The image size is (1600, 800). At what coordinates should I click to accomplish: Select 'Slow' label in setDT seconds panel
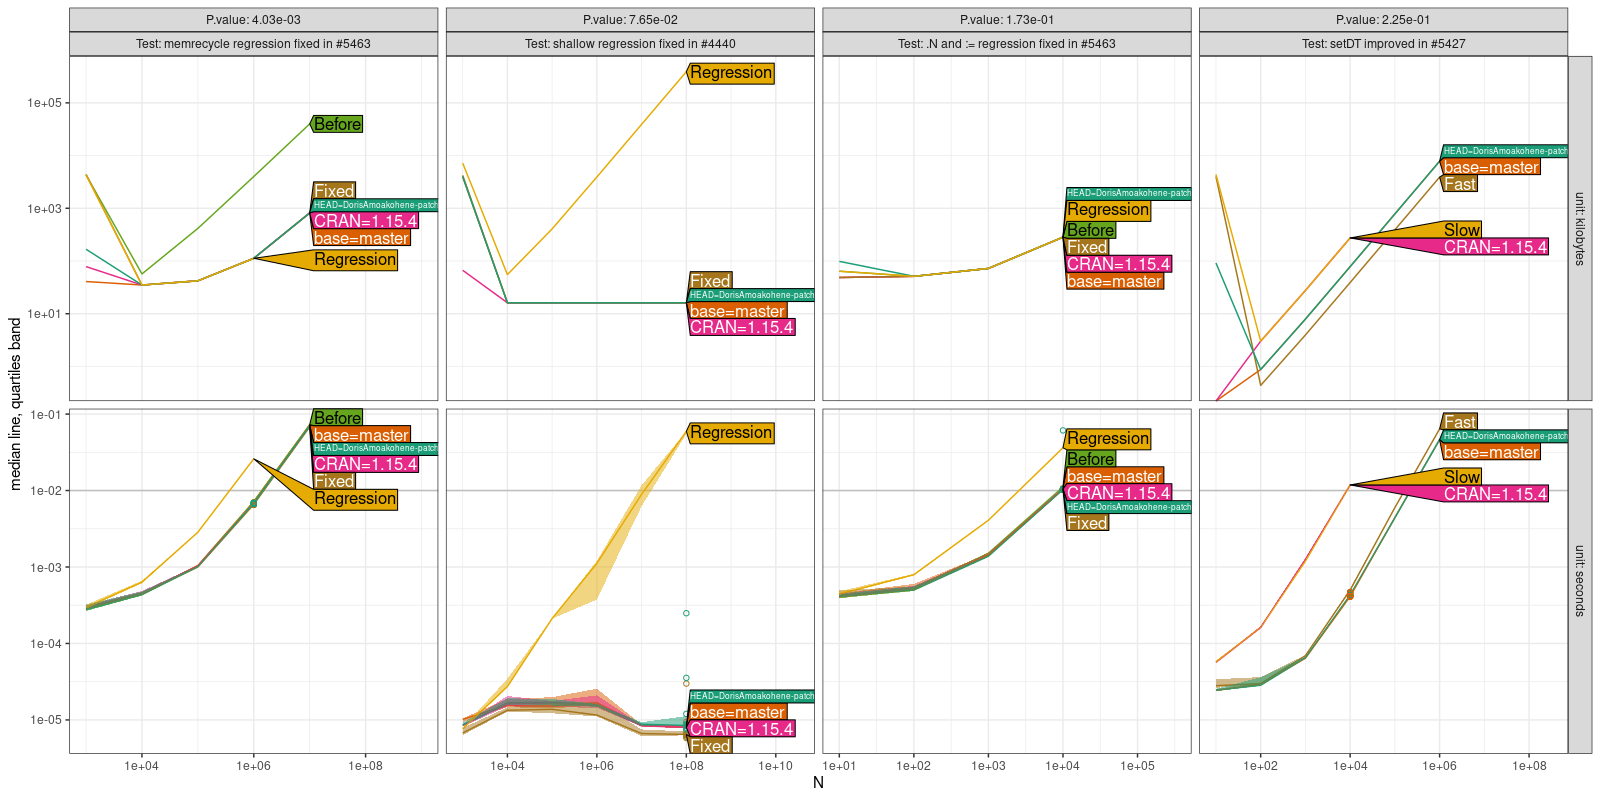(x=1462, y=477)
